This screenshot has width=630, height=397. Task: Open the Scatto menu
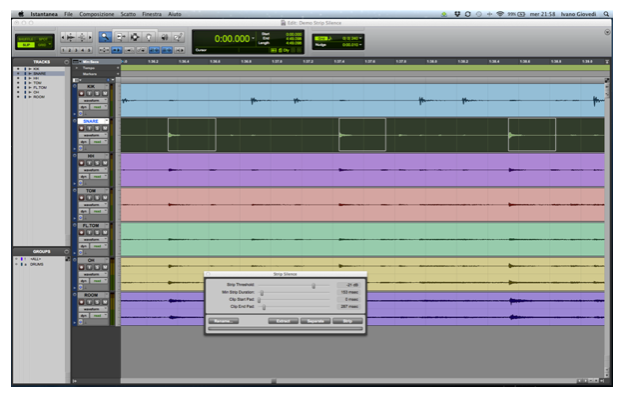(x=128, y=14)
